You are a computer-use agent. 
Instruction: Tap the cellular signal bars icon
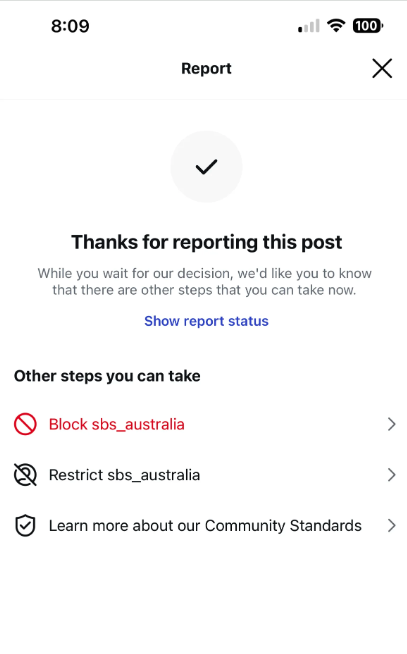coord(309,26)
